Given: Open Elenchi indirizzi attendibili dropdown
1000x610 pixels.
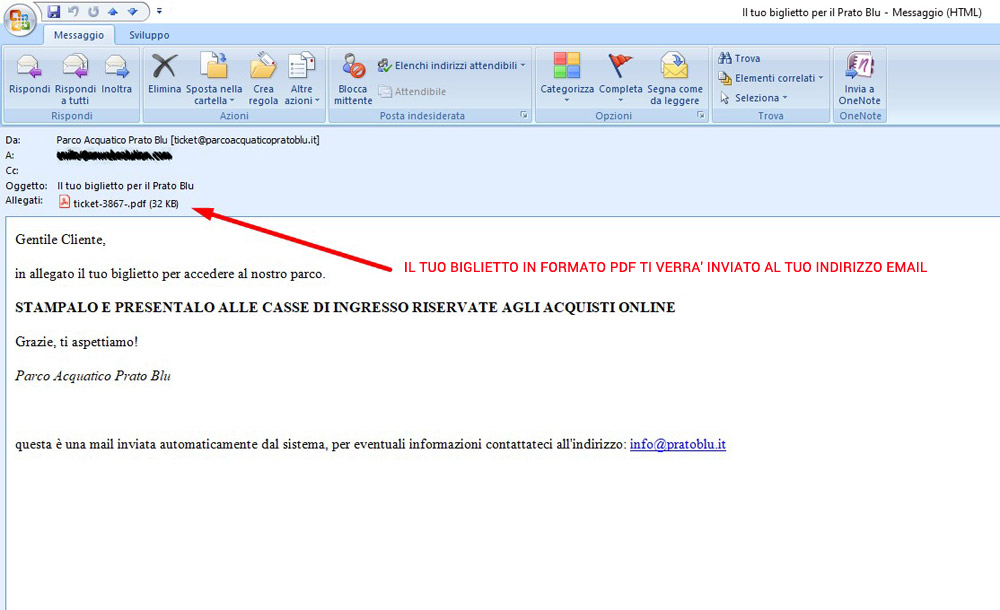Looking at the screenshot, I should [x=452, y=66].
